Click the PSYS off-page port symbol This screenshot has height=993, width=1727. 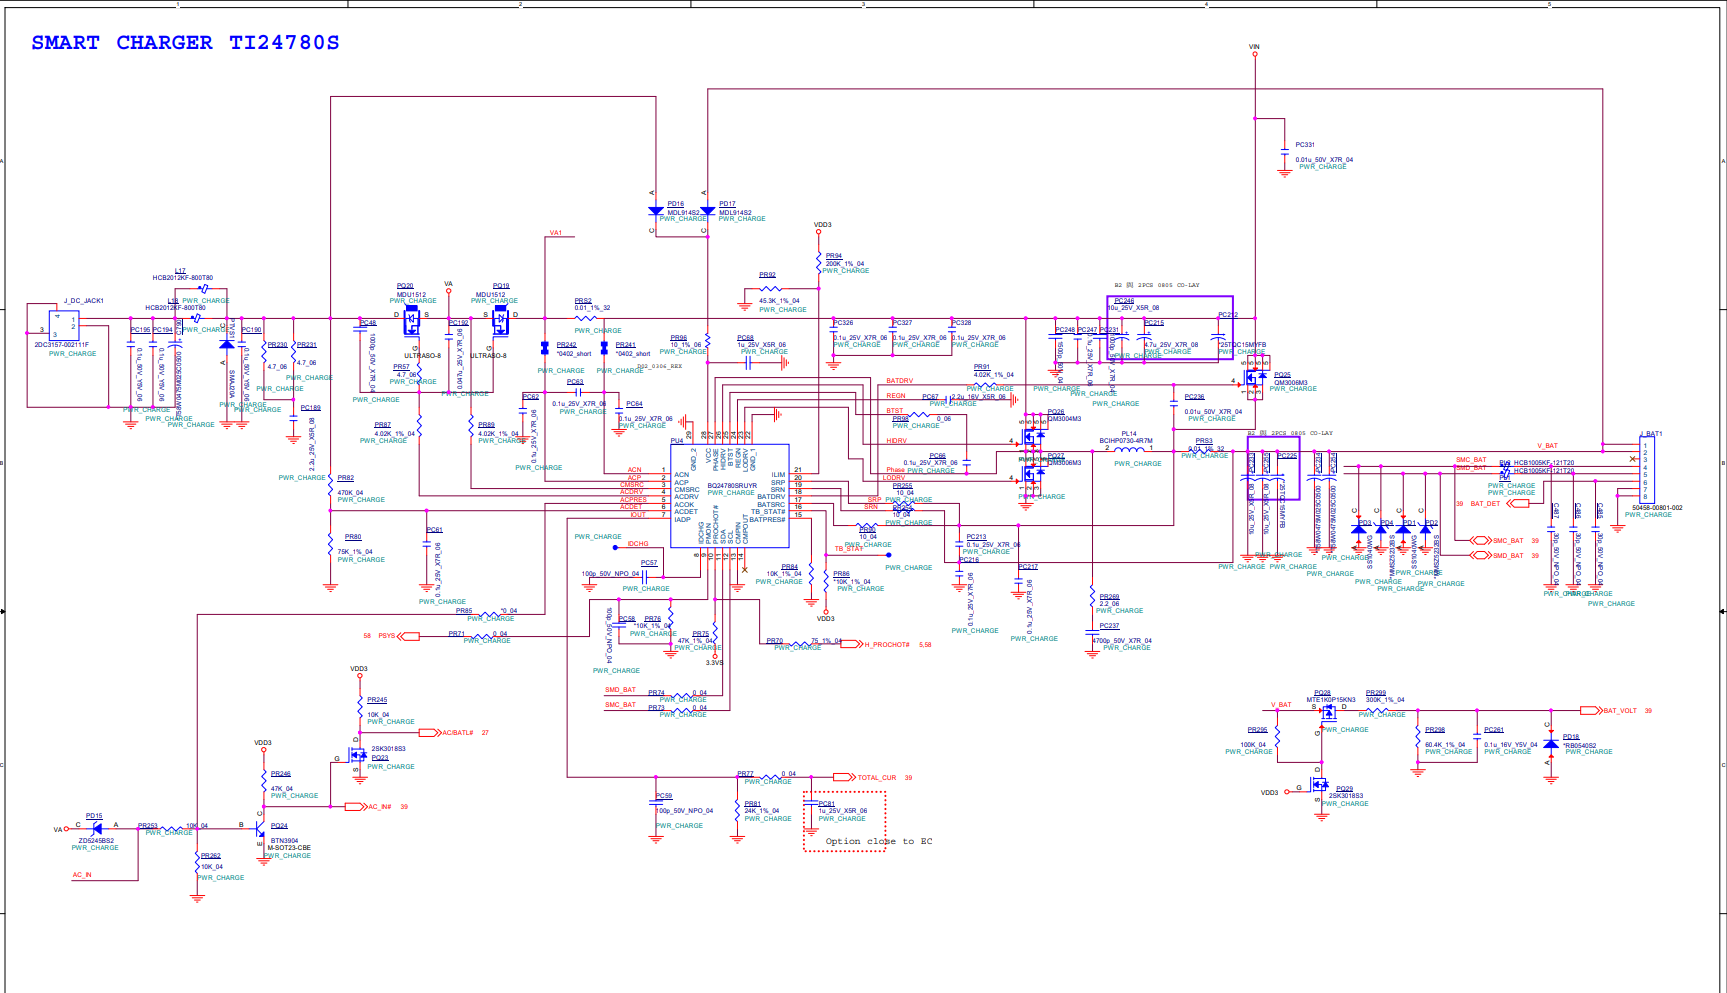pyautogui.click(x=408, y=636)
